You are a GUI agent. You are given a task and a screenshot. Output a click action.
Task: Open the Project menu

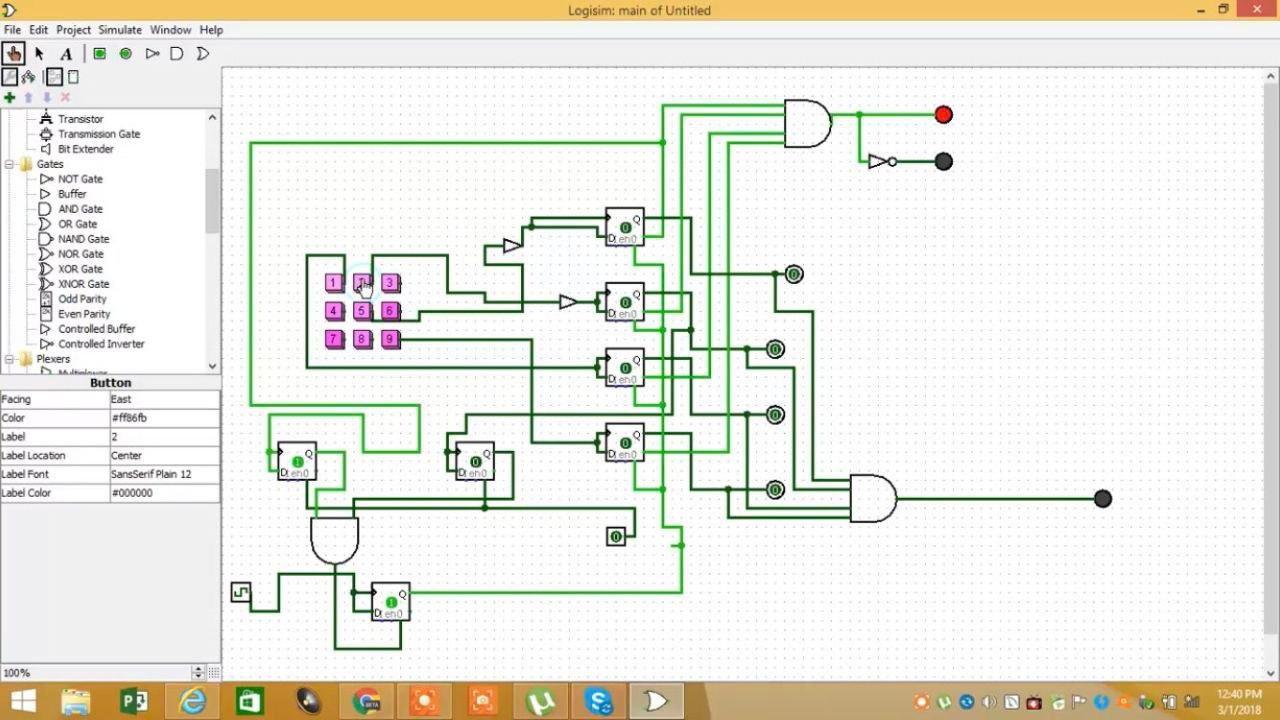73,29
